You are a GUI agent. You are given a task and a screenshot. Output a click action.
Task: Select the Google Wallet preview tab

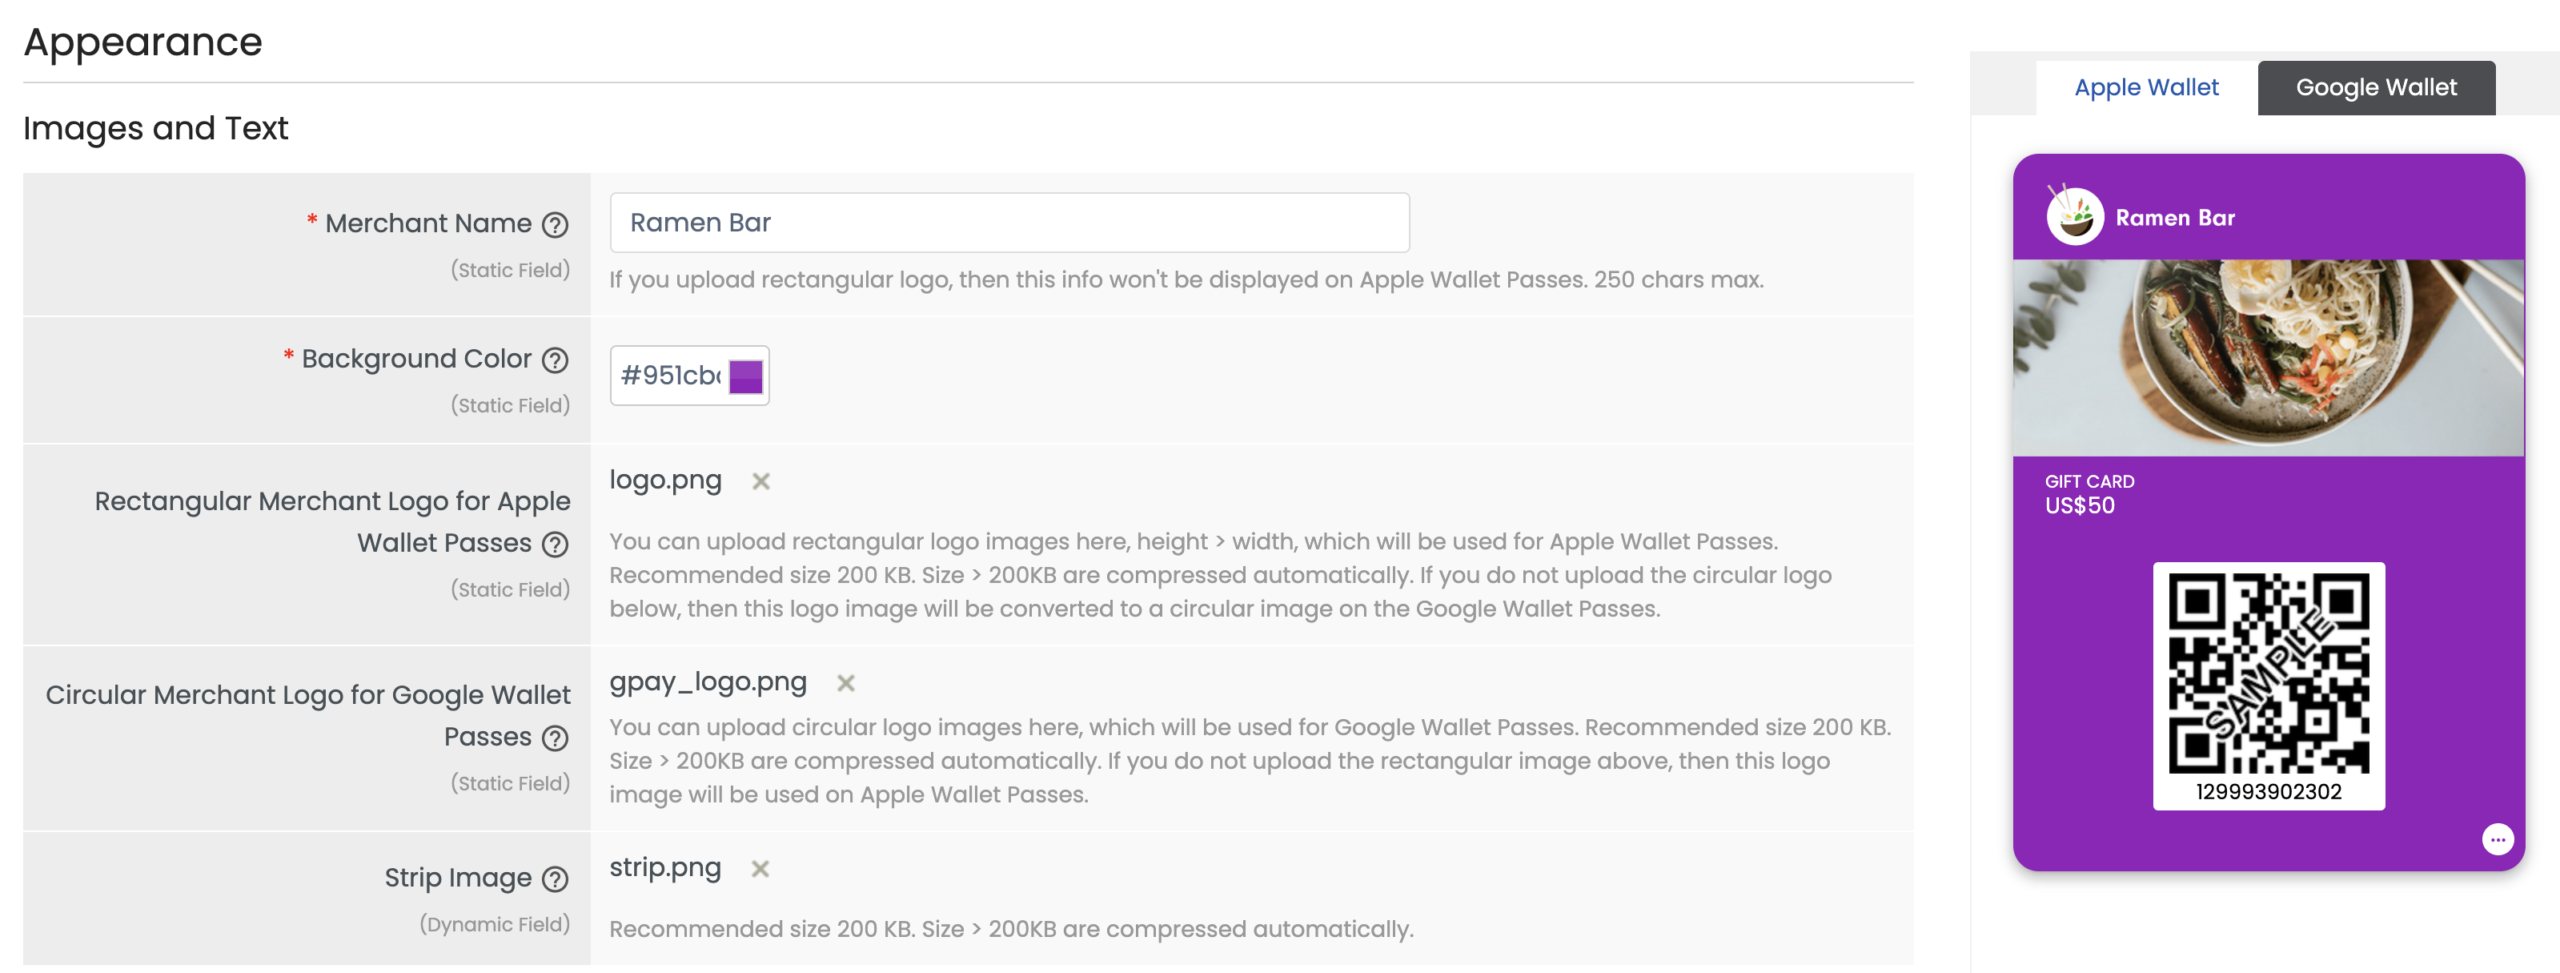click(x=2375, y=88)
